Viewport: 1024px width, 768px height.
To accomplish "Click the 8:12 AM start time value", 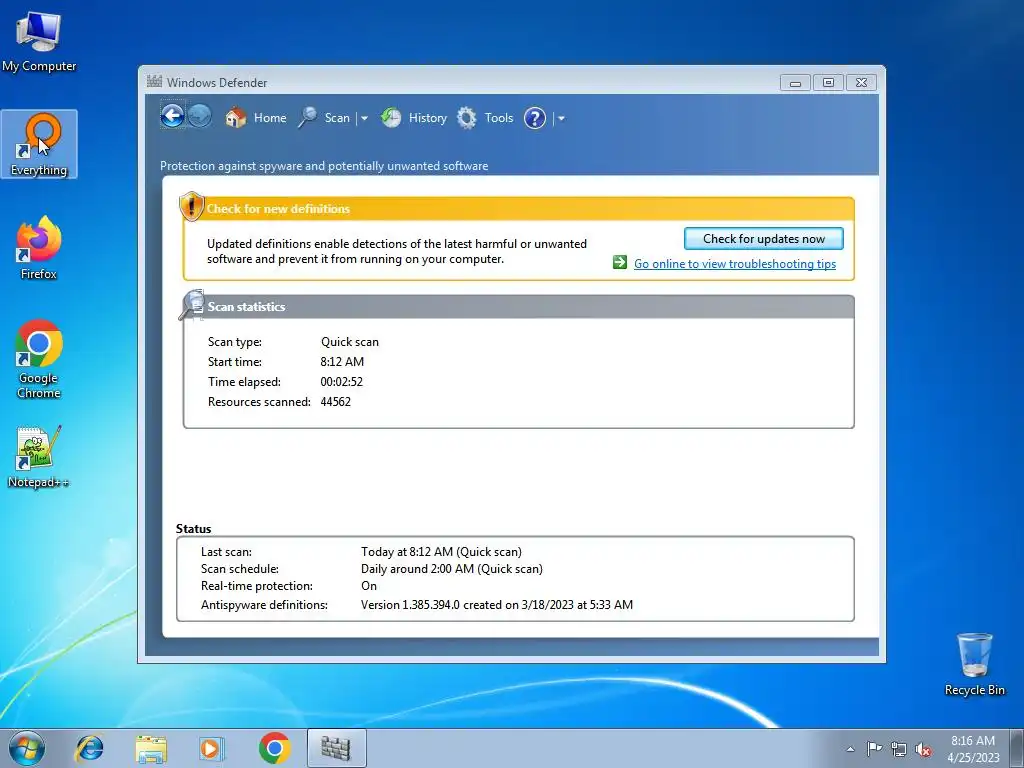I will click(342, 362).
